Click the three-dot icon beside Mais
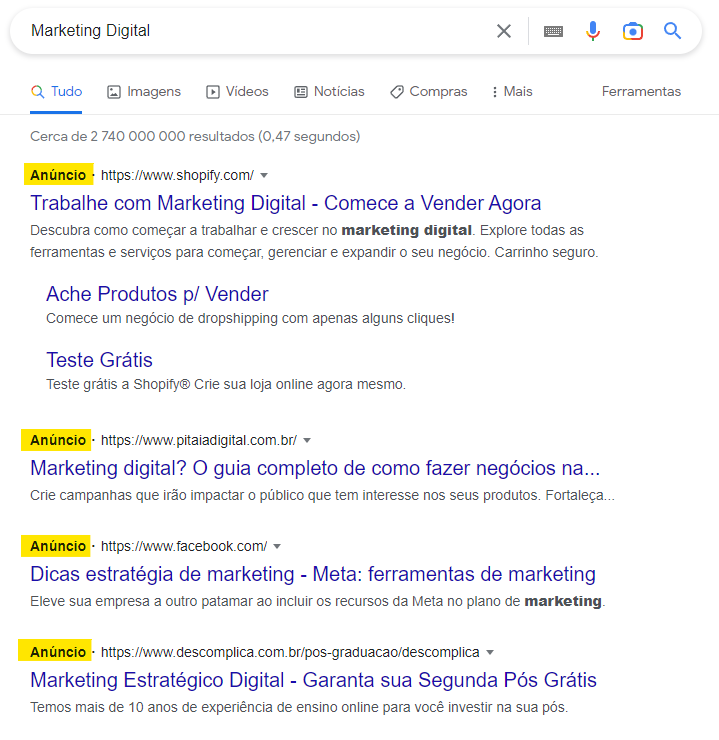The width and height of the screenshot is (719, 740). [495, 92]
